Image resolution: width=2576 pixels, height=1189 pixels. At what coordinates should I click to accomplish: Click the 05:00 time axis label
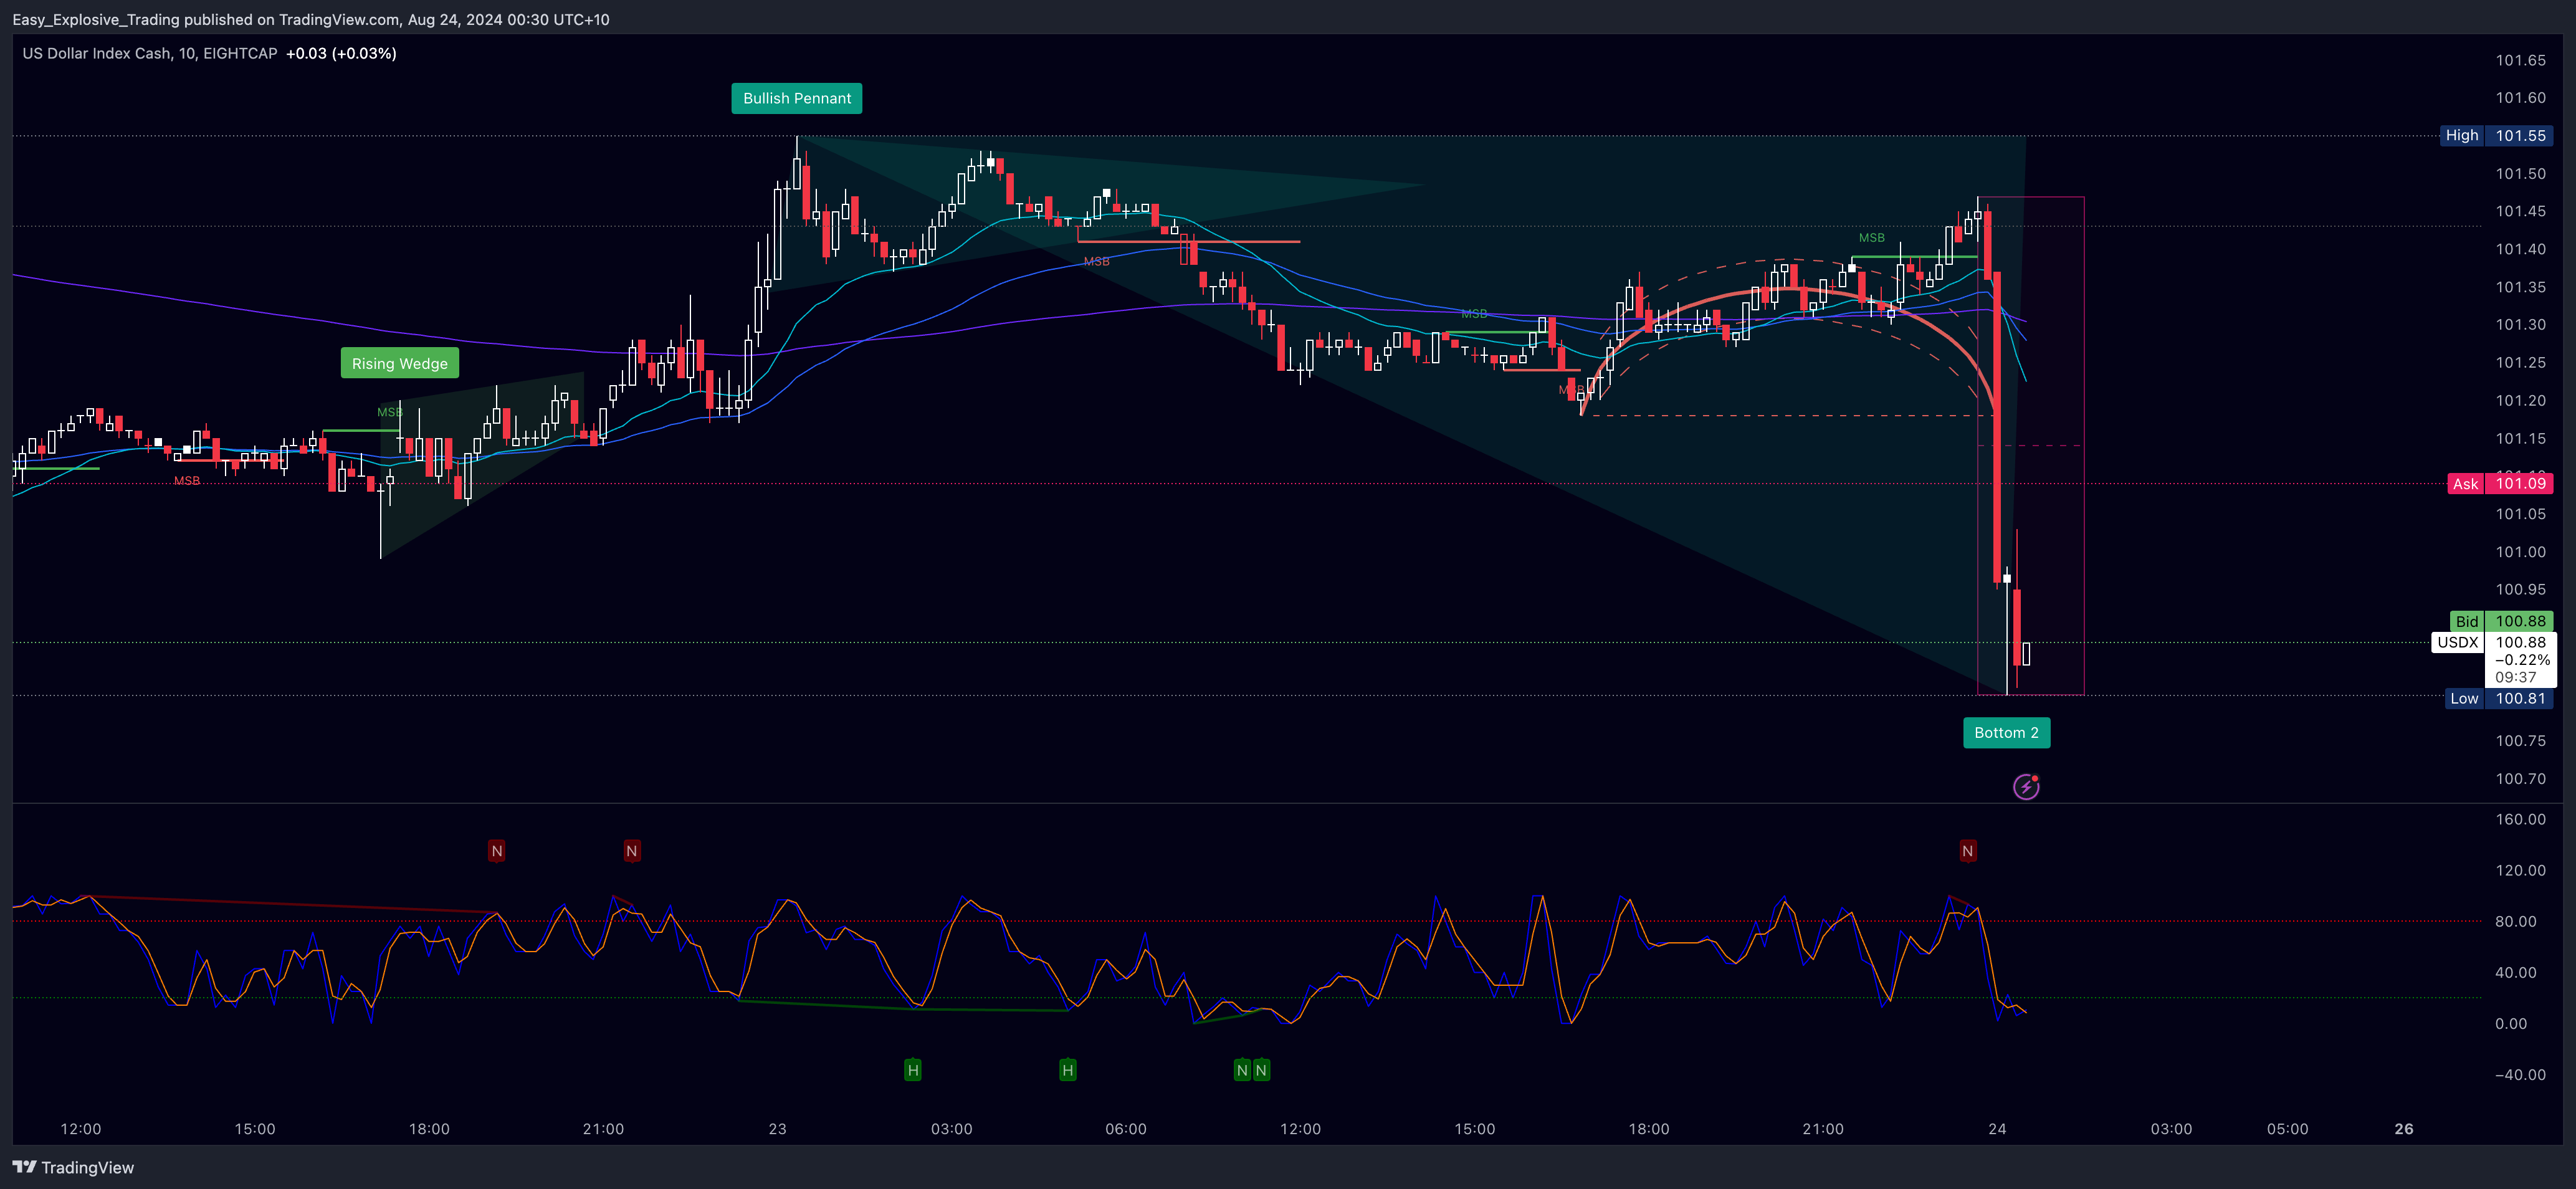(x=2287, y=1128)
